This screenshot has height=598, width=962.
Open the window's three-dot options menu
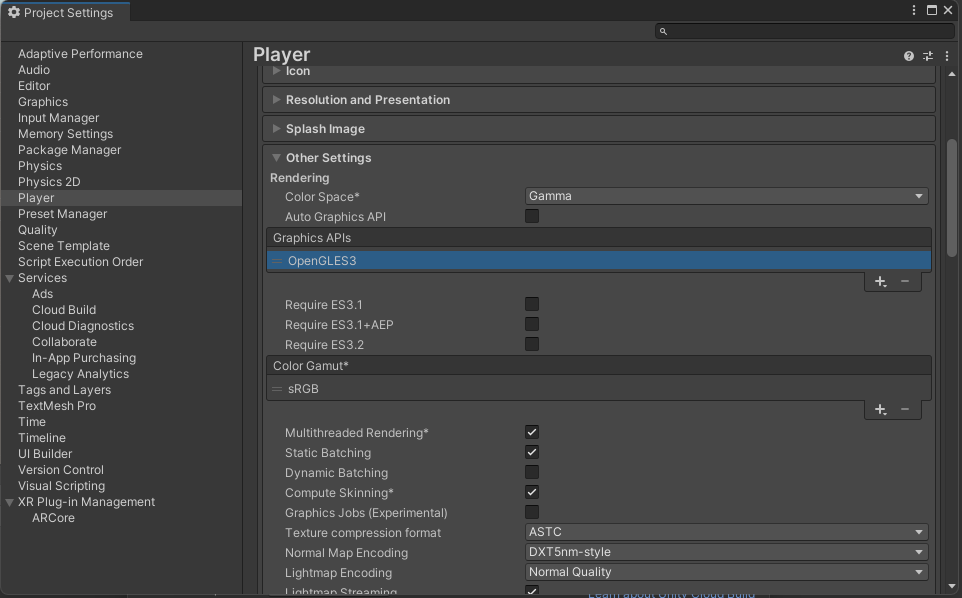914,10
